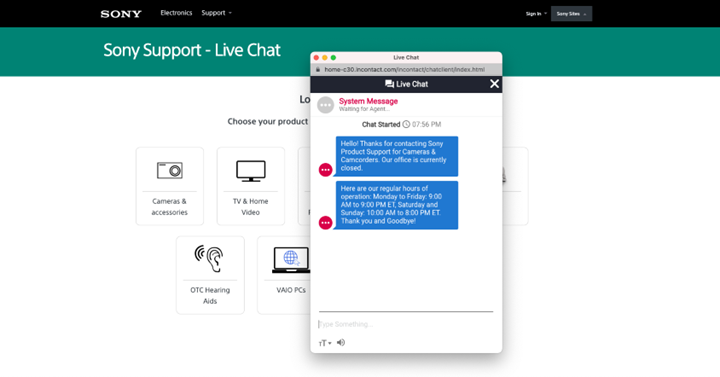Open the Electronics menu item

point(176,13)
